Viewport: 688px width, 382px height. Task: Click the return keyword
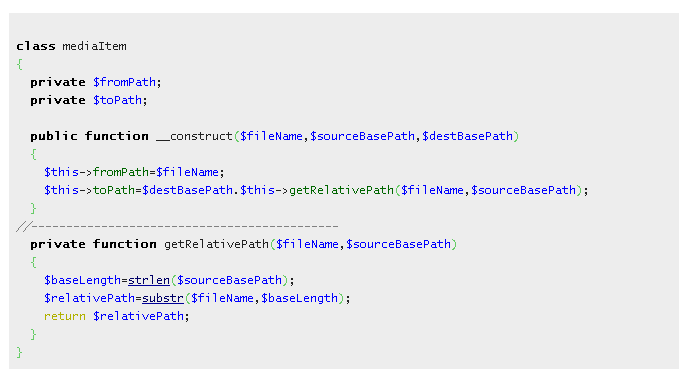pos(64,316)
